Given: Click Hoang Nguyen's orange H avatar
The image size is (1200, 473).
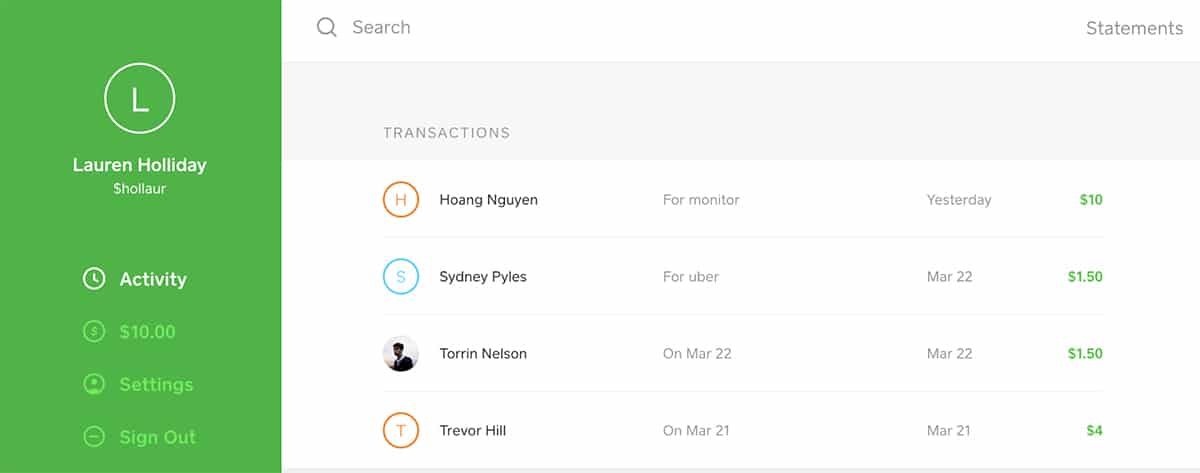Looking at the screenshot, I should pyautogui.click(x=400, y=199).
